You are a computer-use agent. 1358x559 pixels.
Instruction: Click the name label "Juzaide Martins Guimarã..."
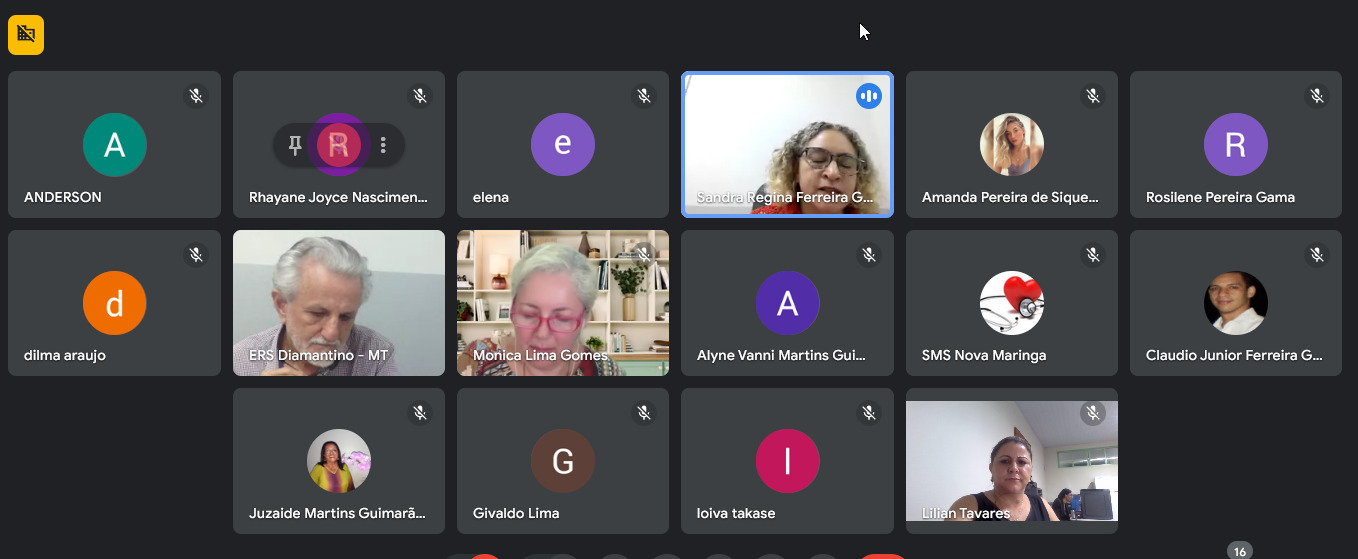337,513
